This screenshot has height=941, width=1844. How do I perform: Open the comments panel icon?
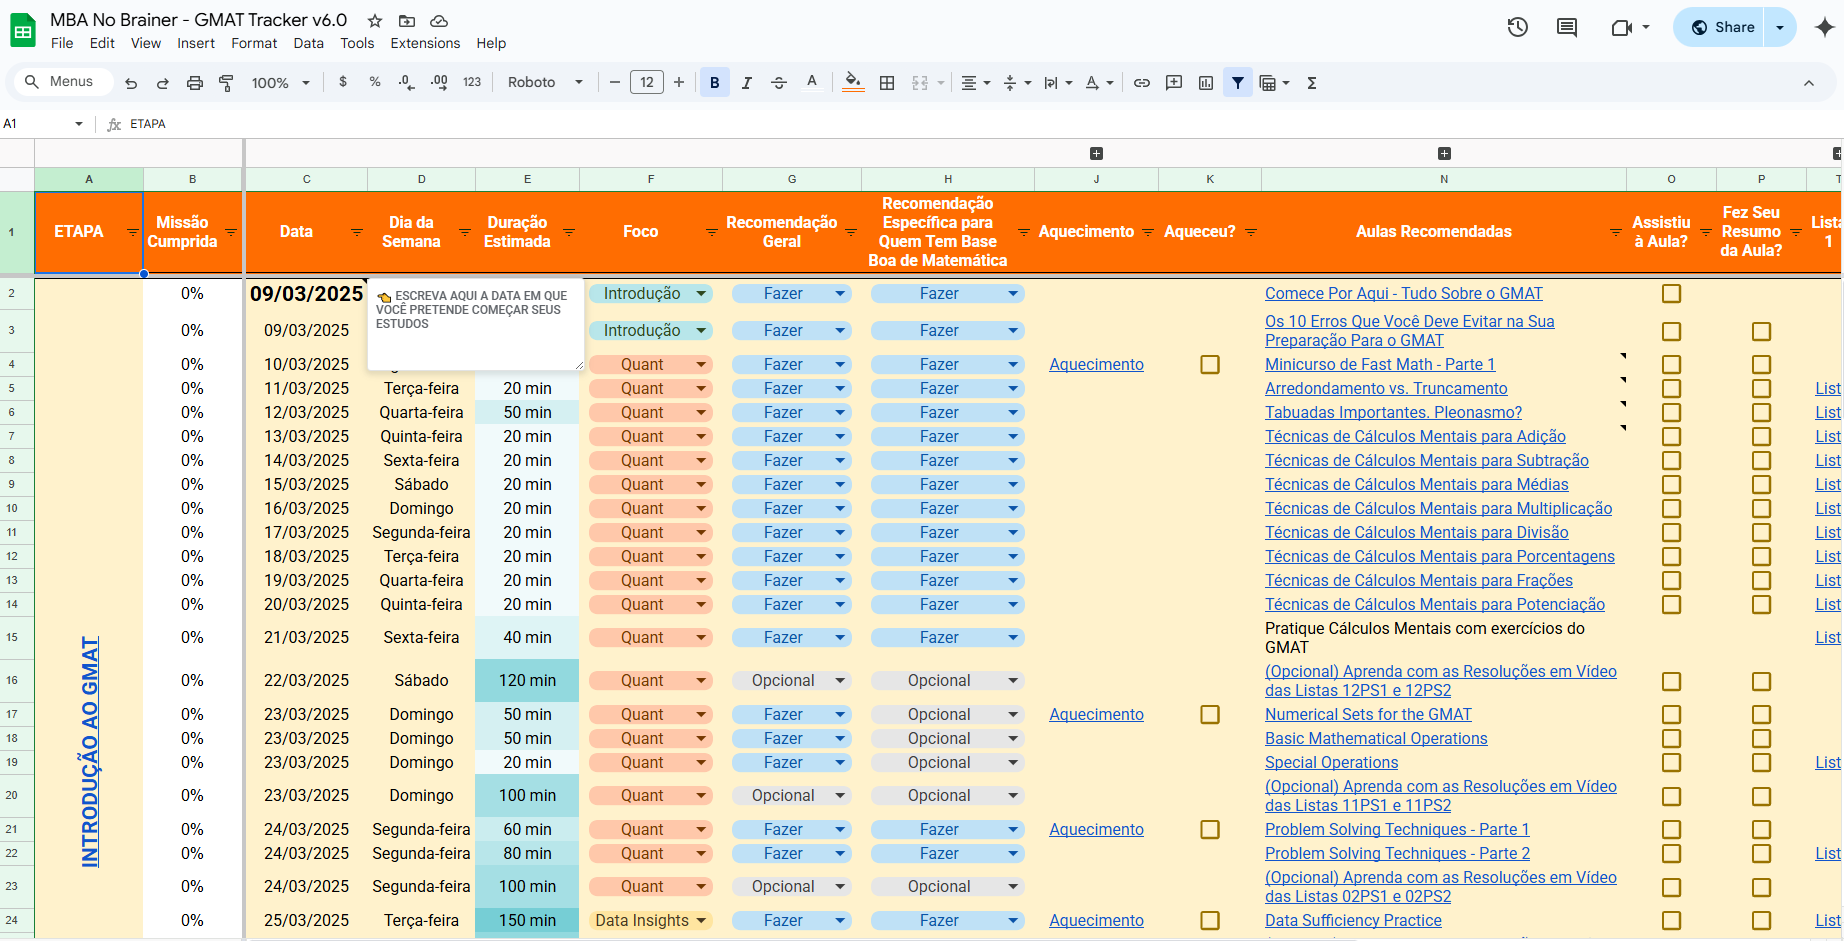pyautogui.click(x=1567, y=28)
